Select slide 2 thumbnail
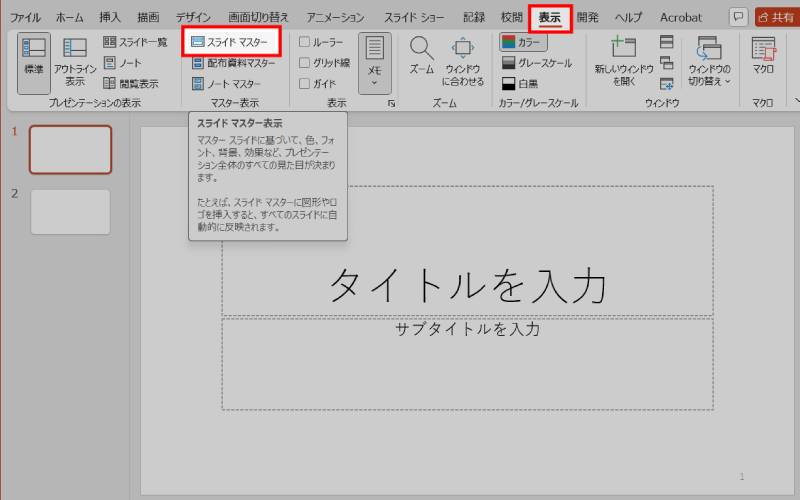800x500 pixels. (70, 212)
